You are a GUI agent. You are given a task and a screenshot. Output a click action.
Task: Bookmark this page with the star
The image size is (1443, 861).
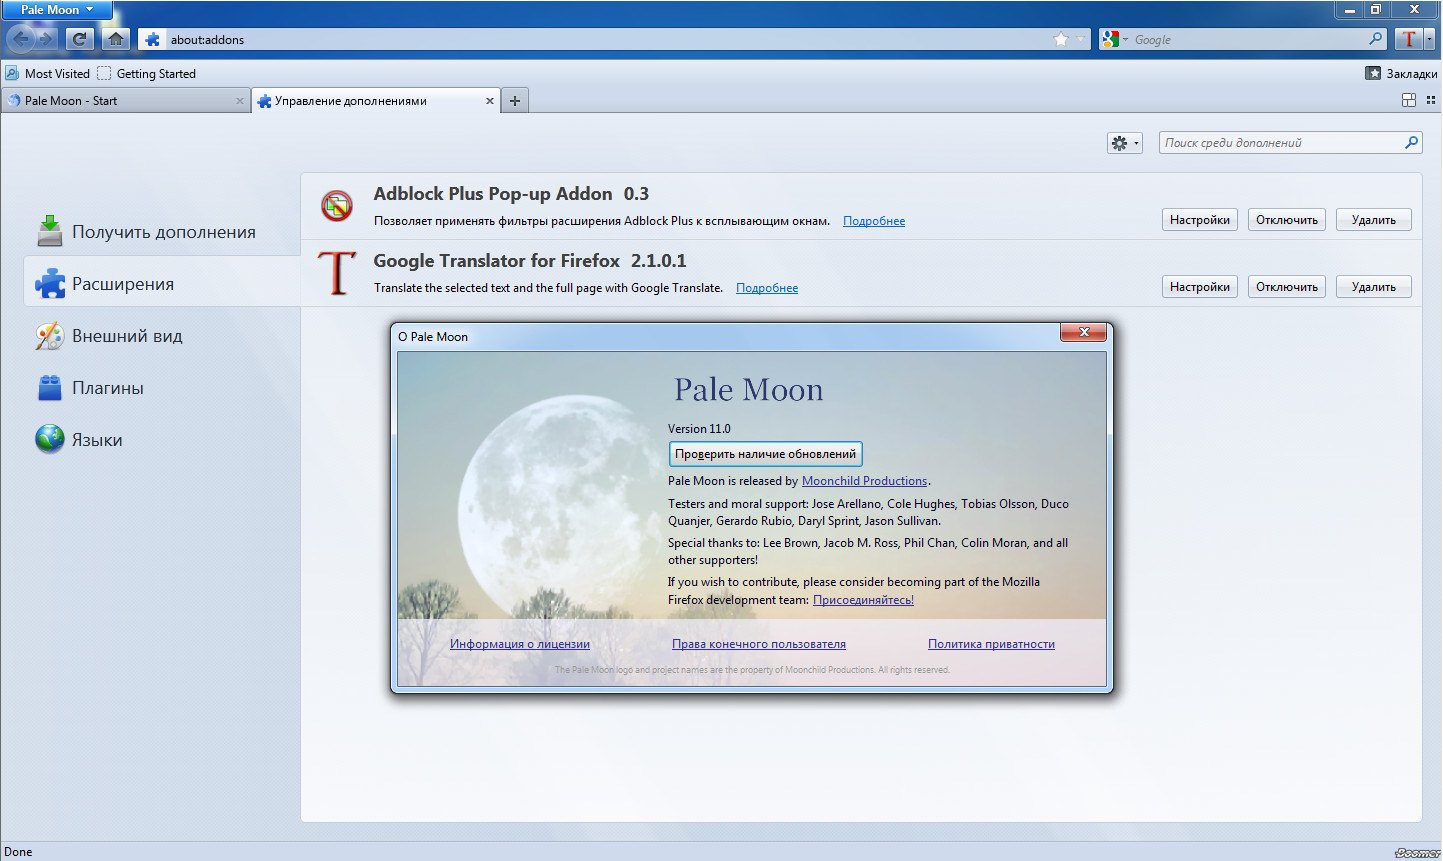tap(1061, 39)
